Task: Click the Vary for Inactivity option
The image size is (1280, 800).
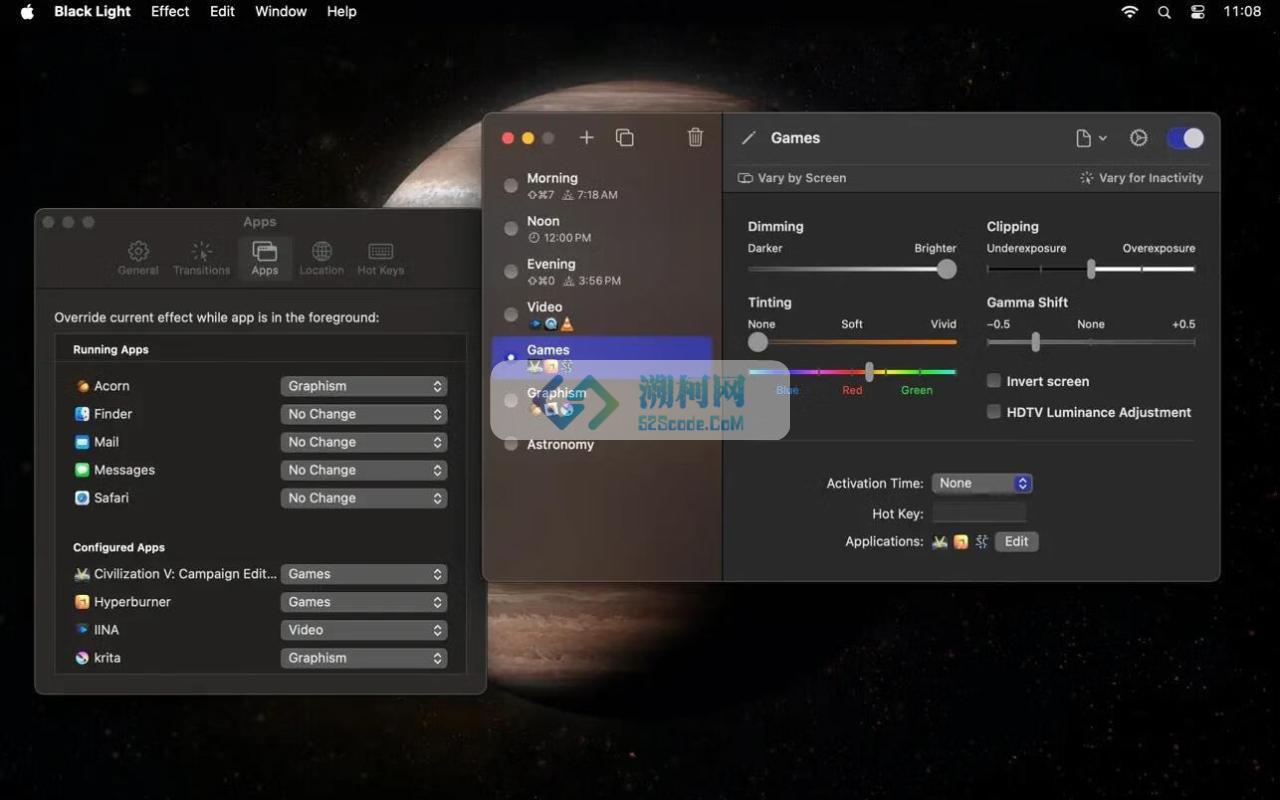Action: point(1141,178)
